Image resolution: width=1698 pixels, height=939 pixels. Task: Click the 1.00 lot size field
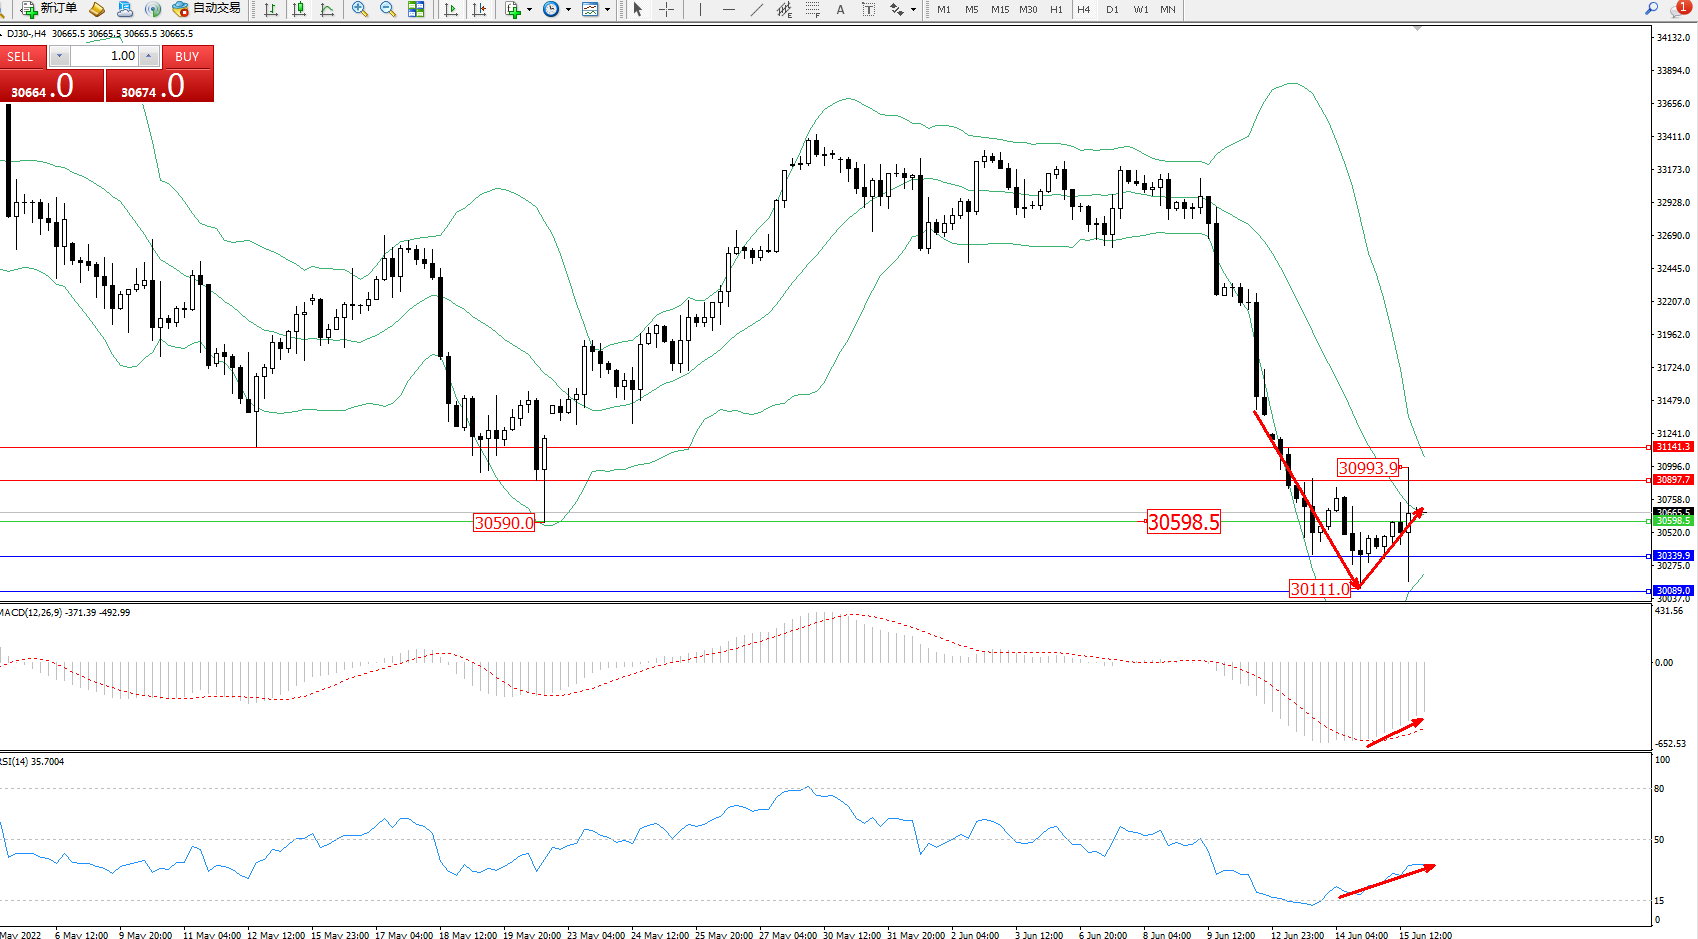(104, 56)
